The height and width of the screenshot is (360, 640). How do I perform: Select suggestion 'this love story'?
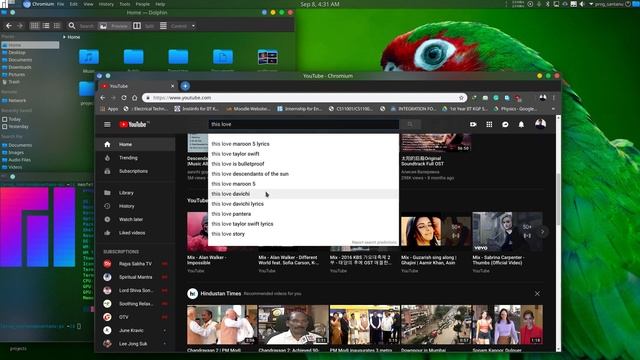tap(303, 234)
